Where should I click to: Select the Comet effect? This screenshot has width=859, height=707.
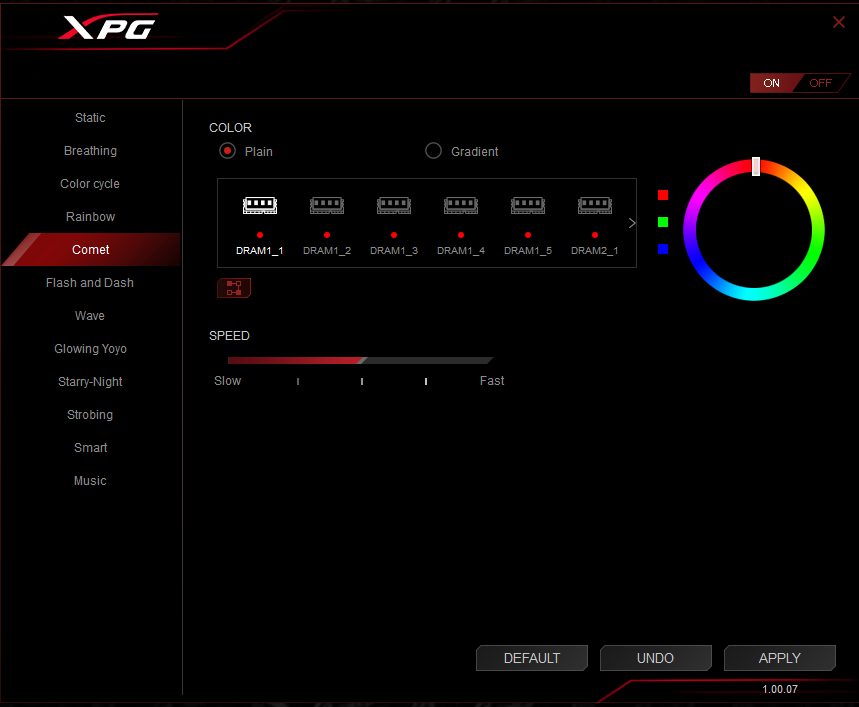coord(90,250)
